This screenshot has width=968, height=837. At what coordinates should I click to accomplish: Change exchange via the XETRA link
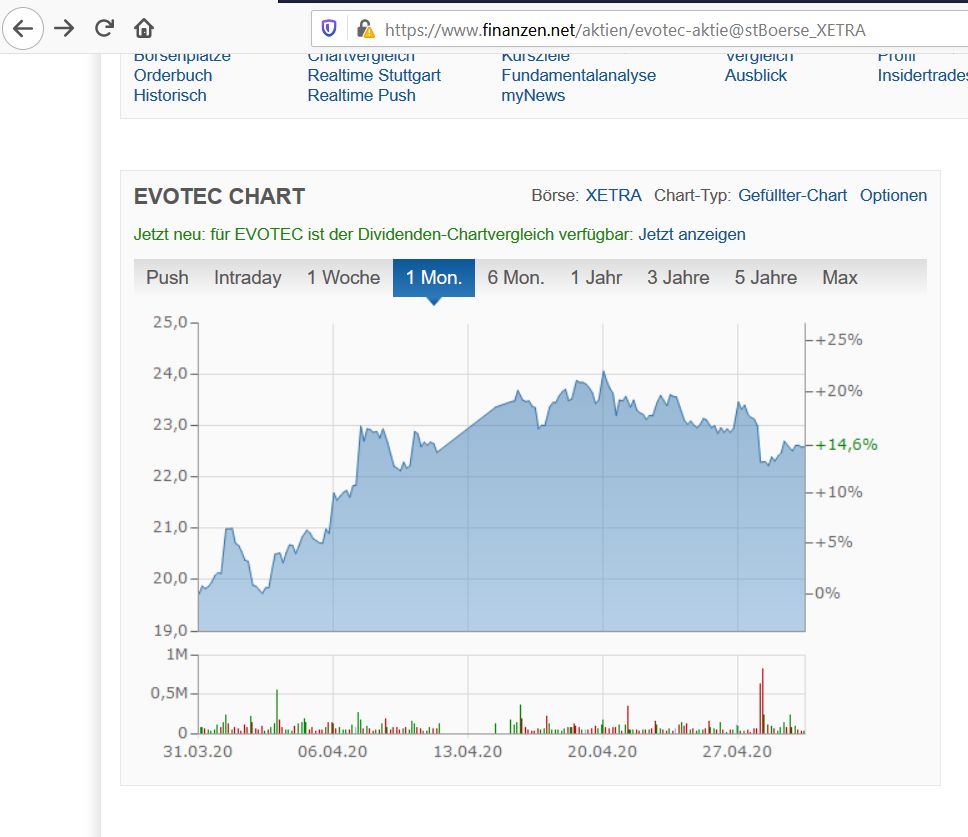point(613,196)
